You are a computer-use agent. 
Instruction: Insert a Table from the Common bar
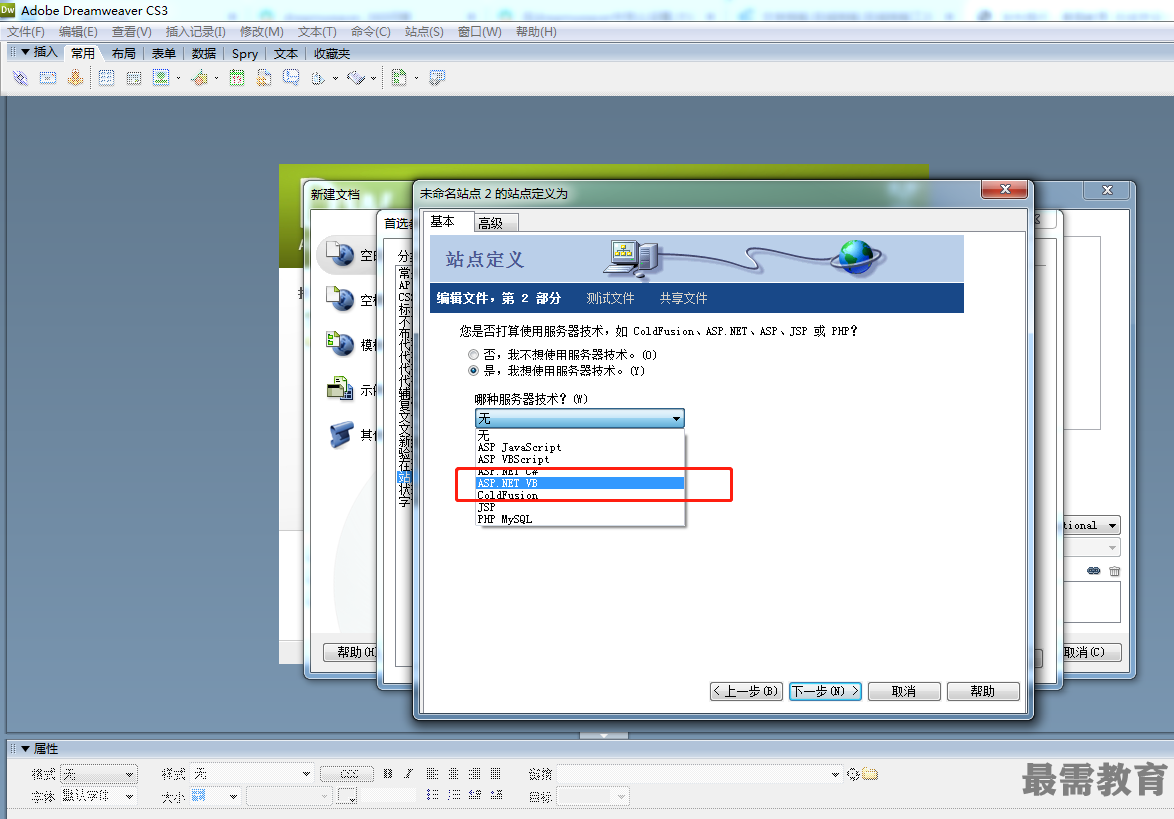tap(106, 78)
